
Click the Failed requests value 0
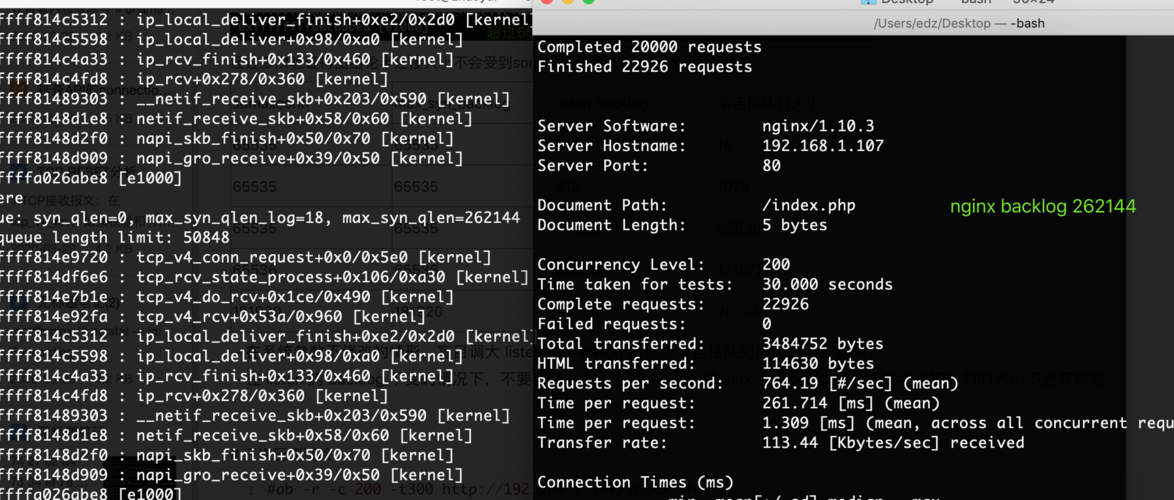click(x=767, y=324)
